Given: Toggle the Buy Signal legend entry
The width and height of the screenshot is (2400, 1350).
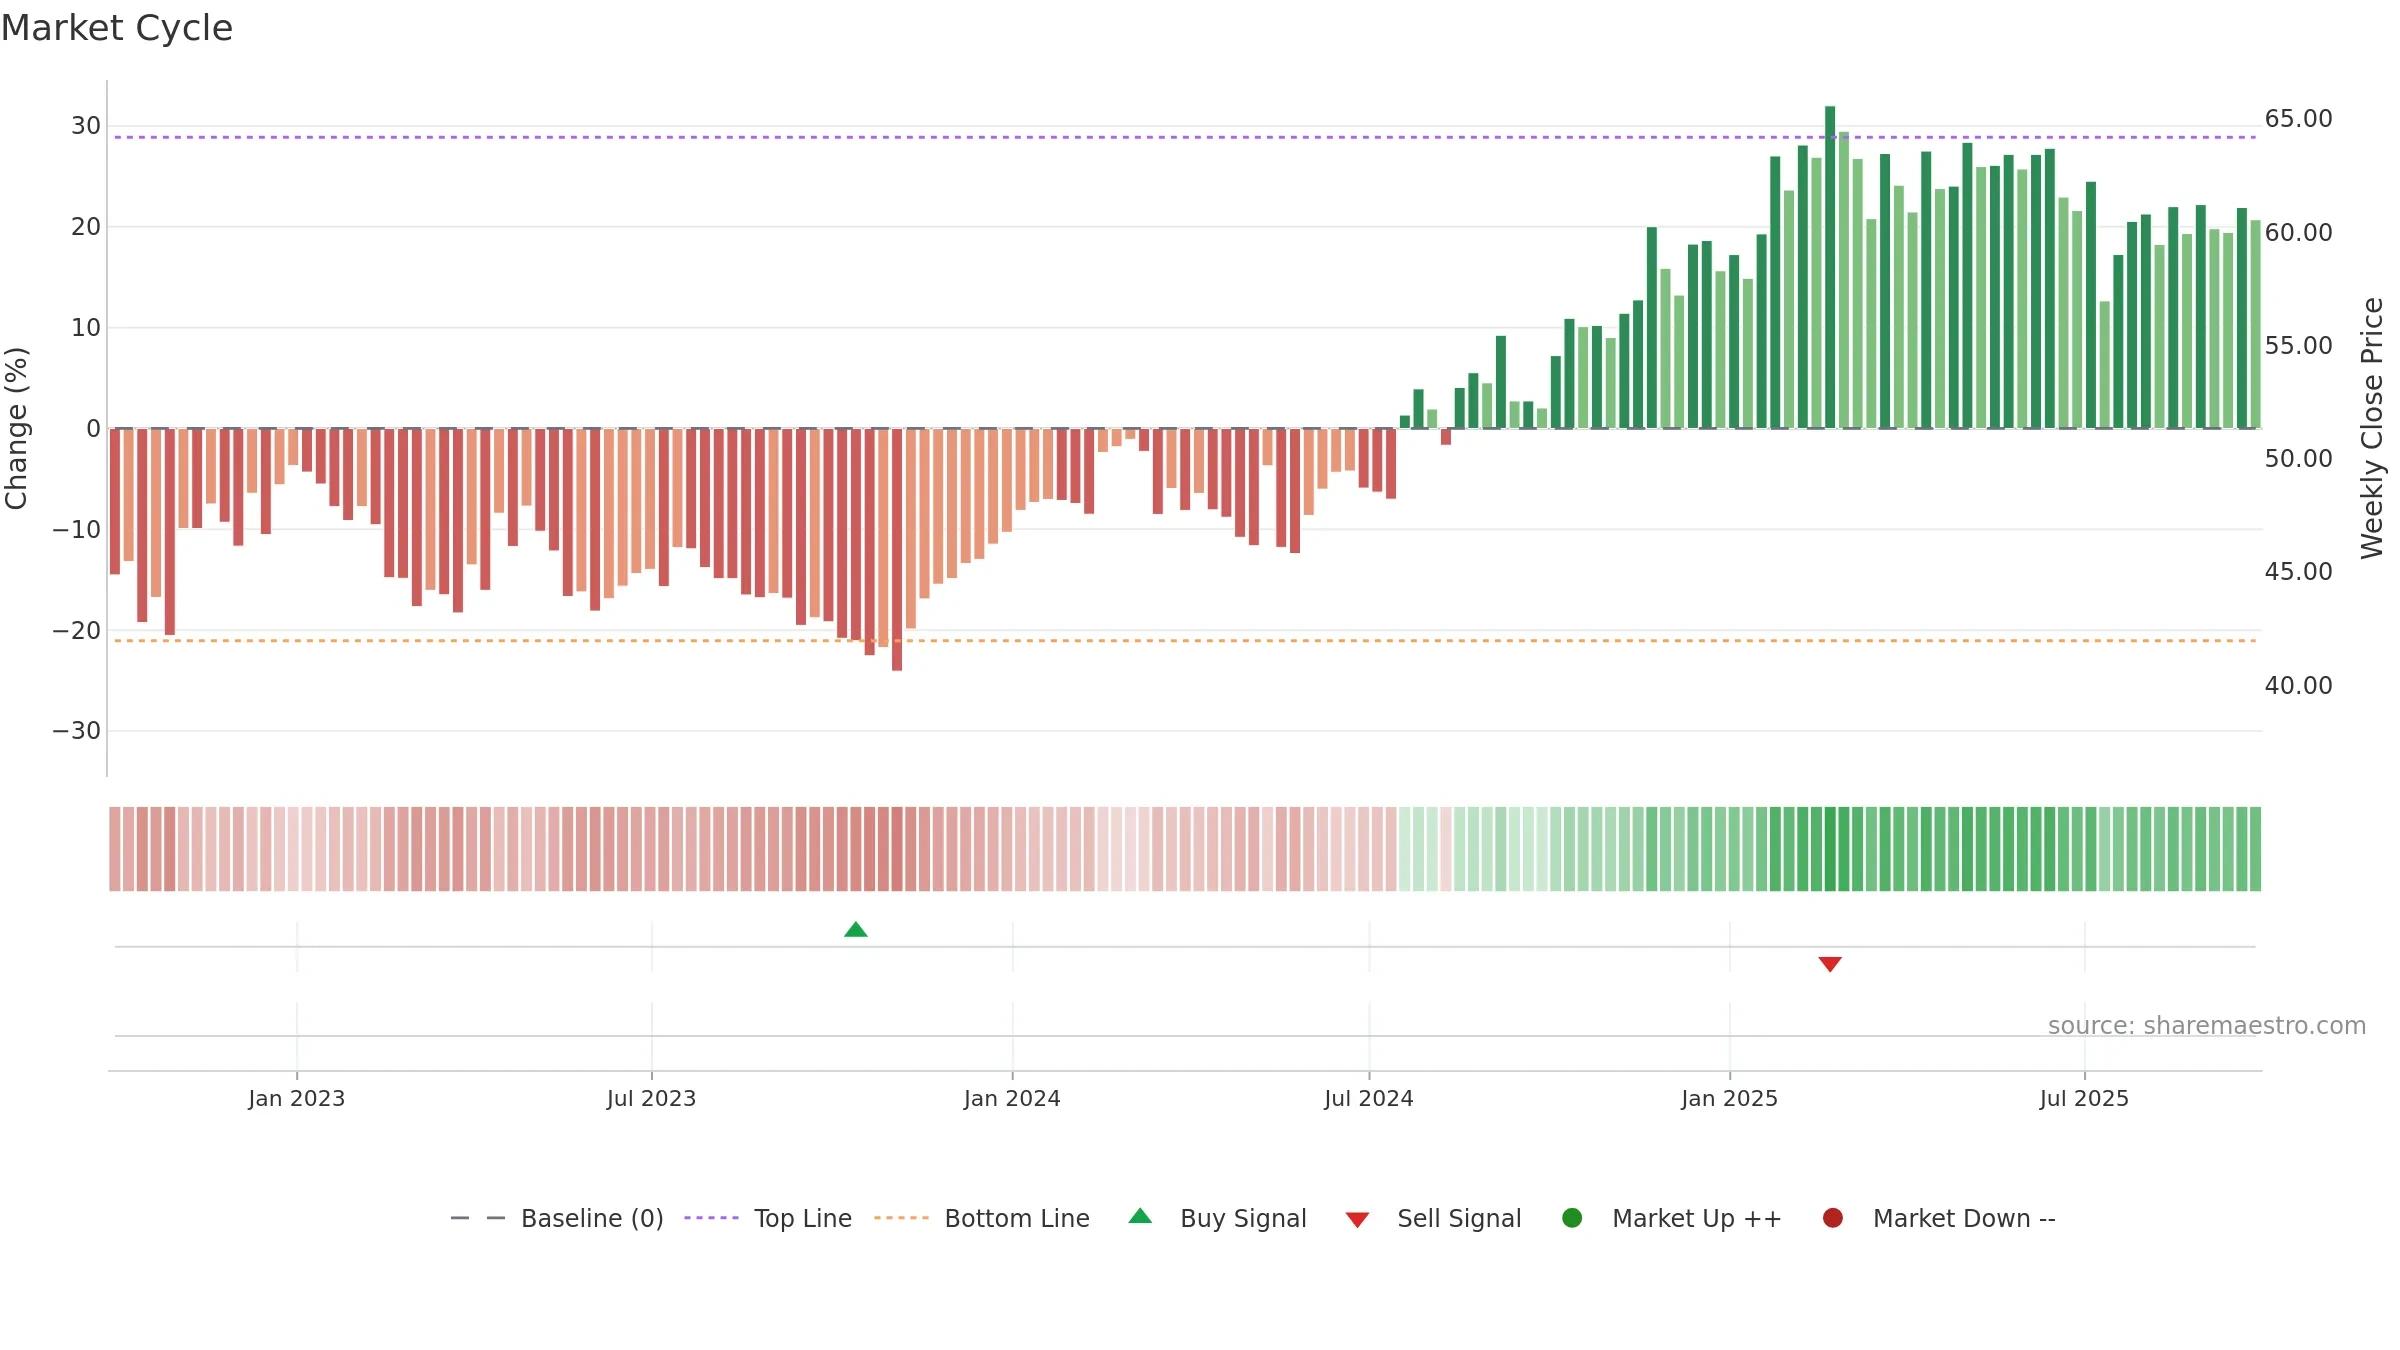Looking at the screenshot, I should [x=1217, y=1219].
